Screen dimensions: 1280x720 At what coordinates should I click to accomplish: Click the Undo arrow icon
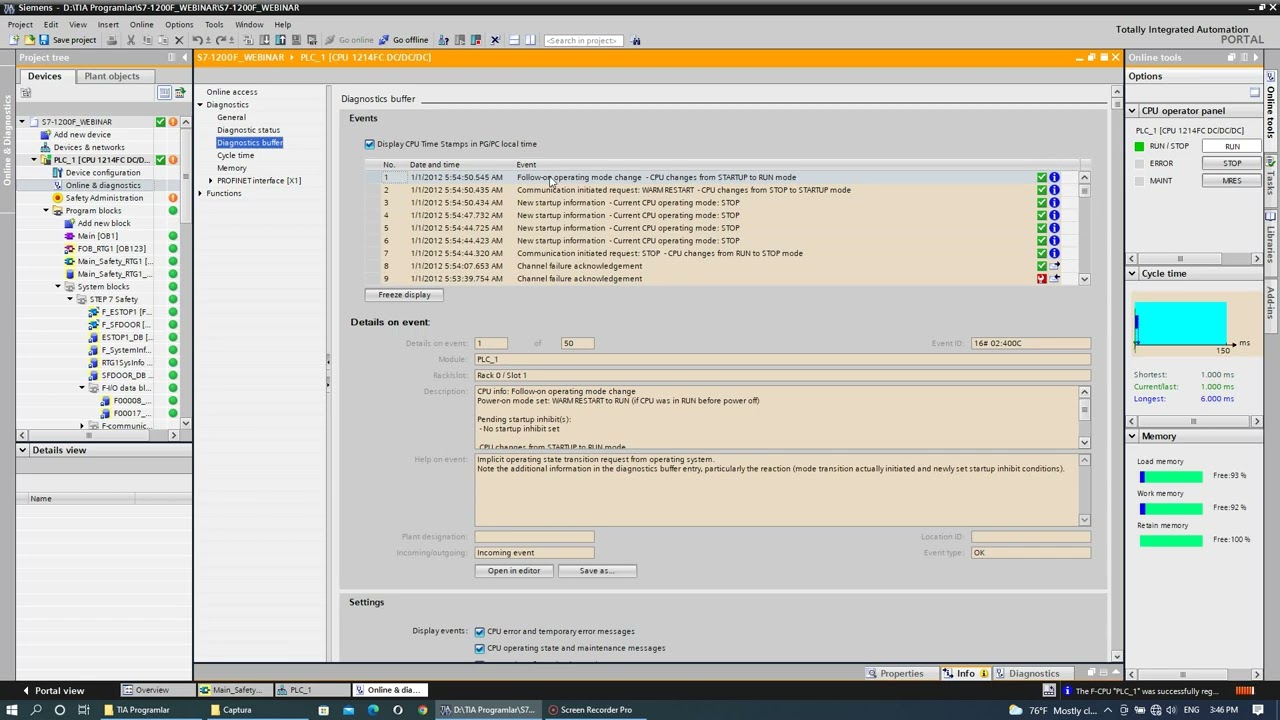tap(198, 40)
